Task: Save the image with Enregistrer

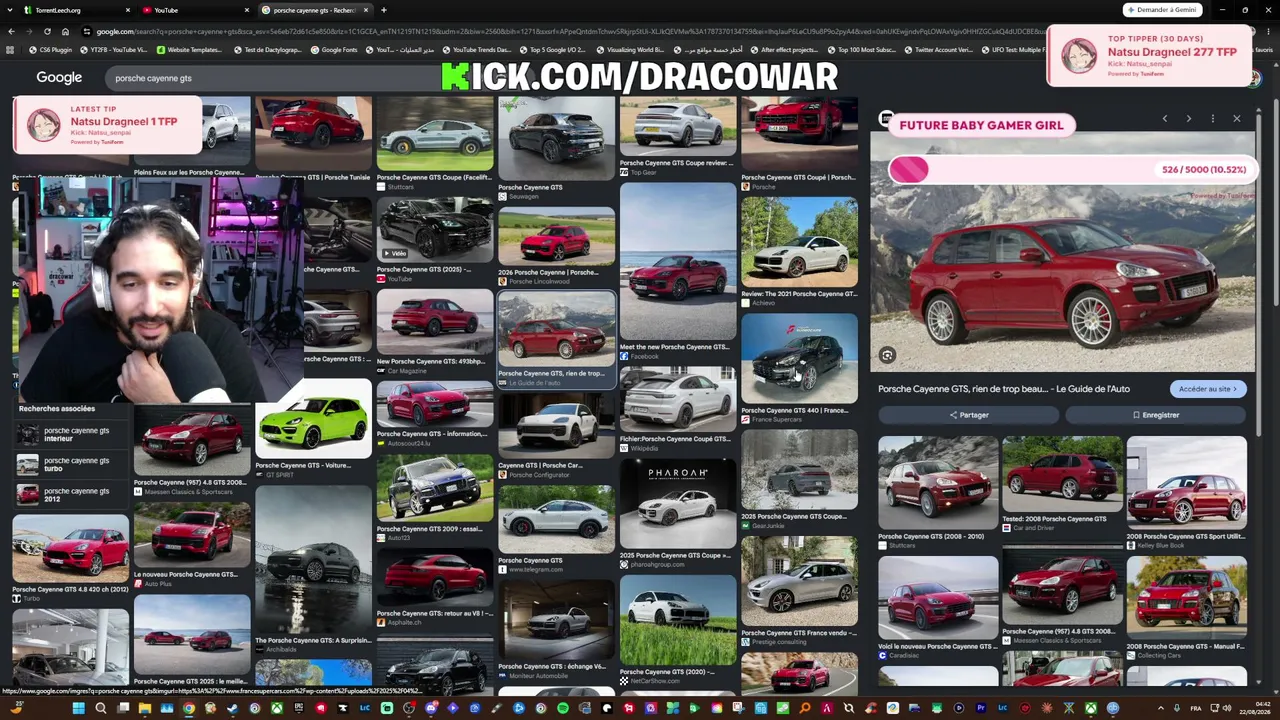Action: (1156, 415)
